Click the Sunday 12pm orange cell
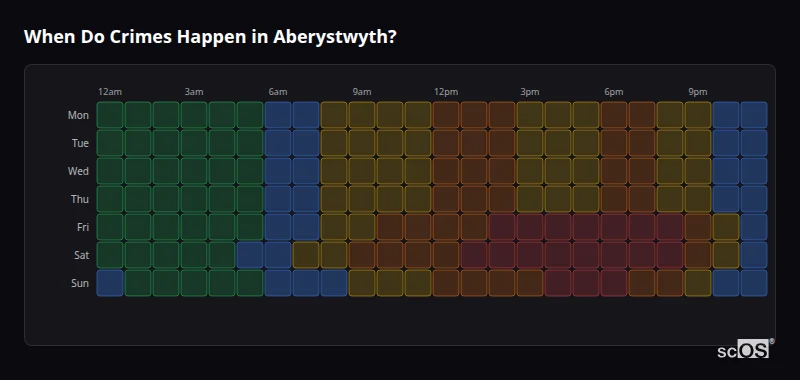Screen dimensions: 800x380 click(446, 283)
